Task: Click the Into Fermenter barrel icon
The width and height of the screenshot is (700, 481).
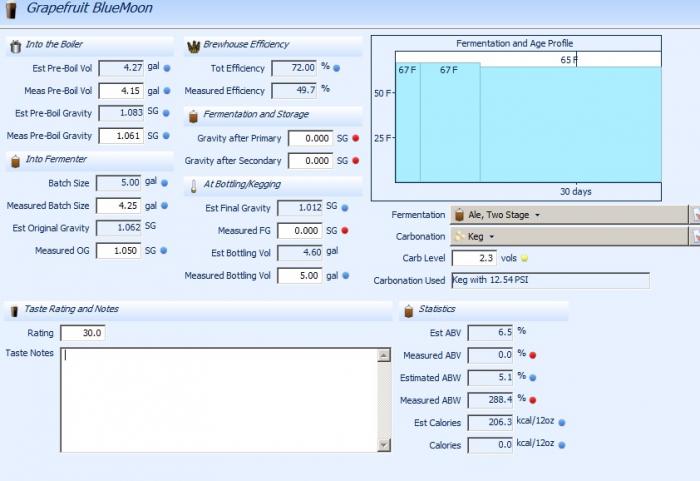Action: coord(16,161)
